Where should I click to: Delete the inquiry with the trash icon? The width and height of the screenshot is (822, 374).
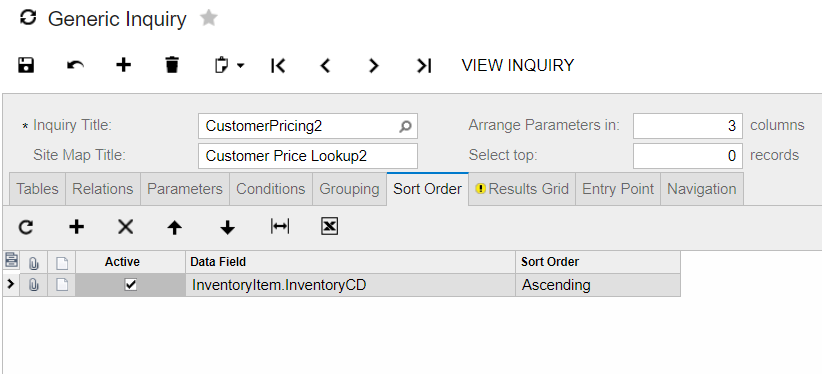pos(172,65)
